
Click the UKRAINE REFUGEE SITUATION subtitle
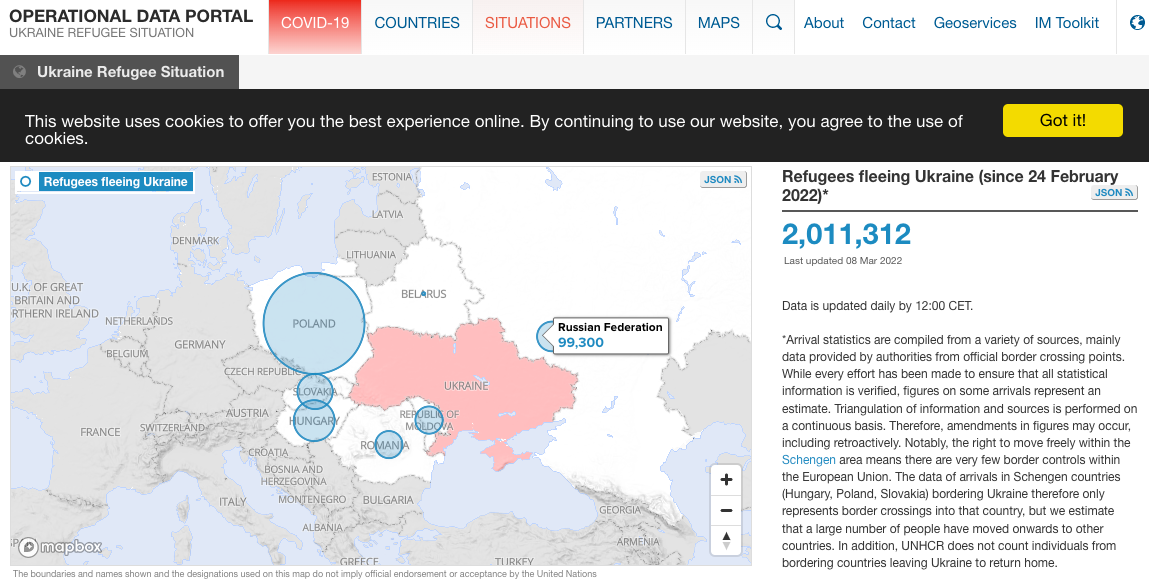tap(102, 33)
